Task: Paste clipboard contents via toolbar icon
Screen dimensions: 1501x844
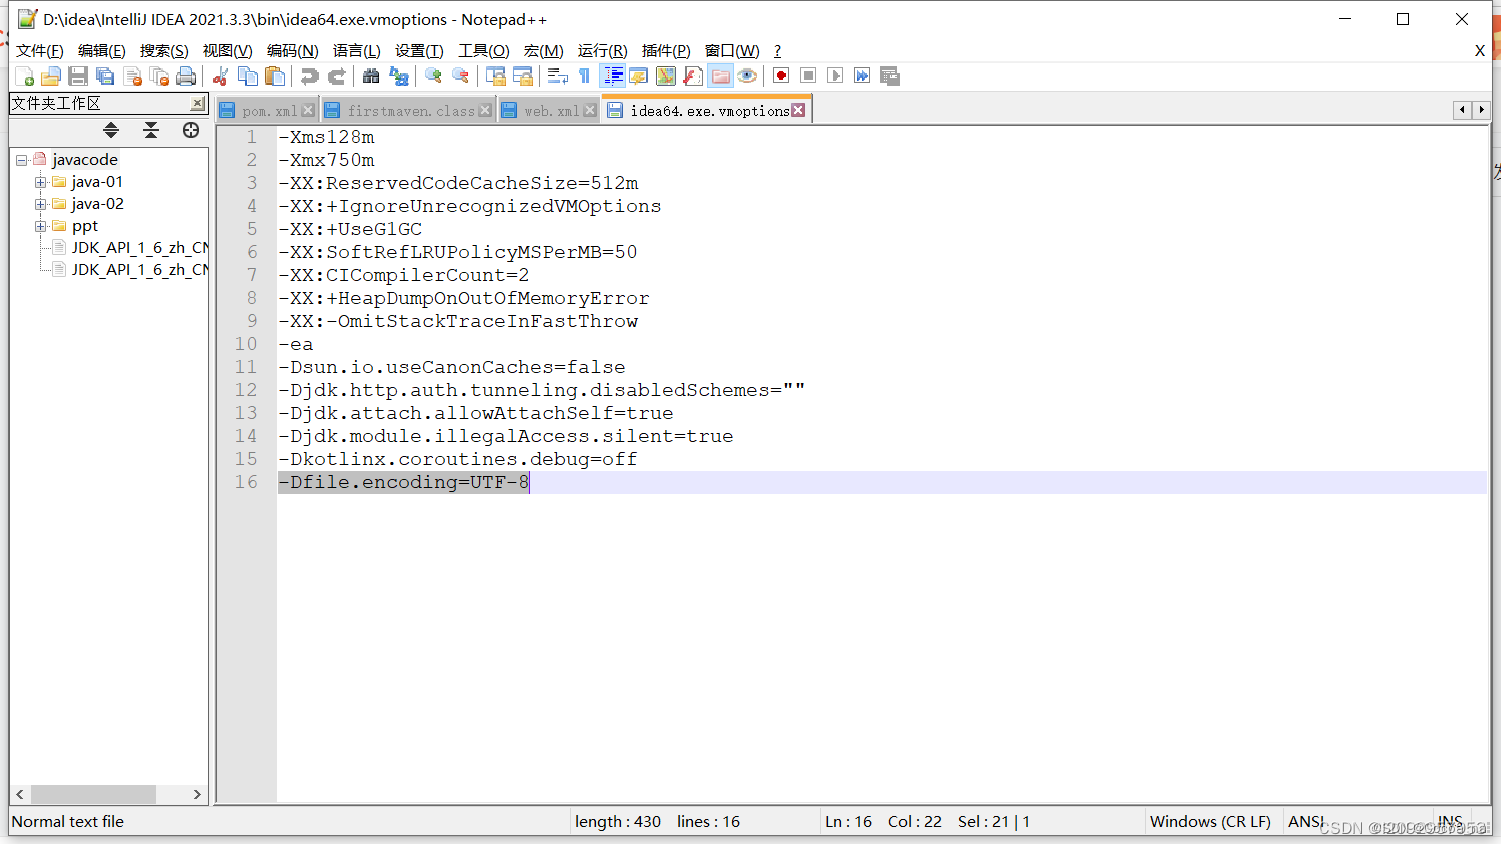Action: click(272, 75)
